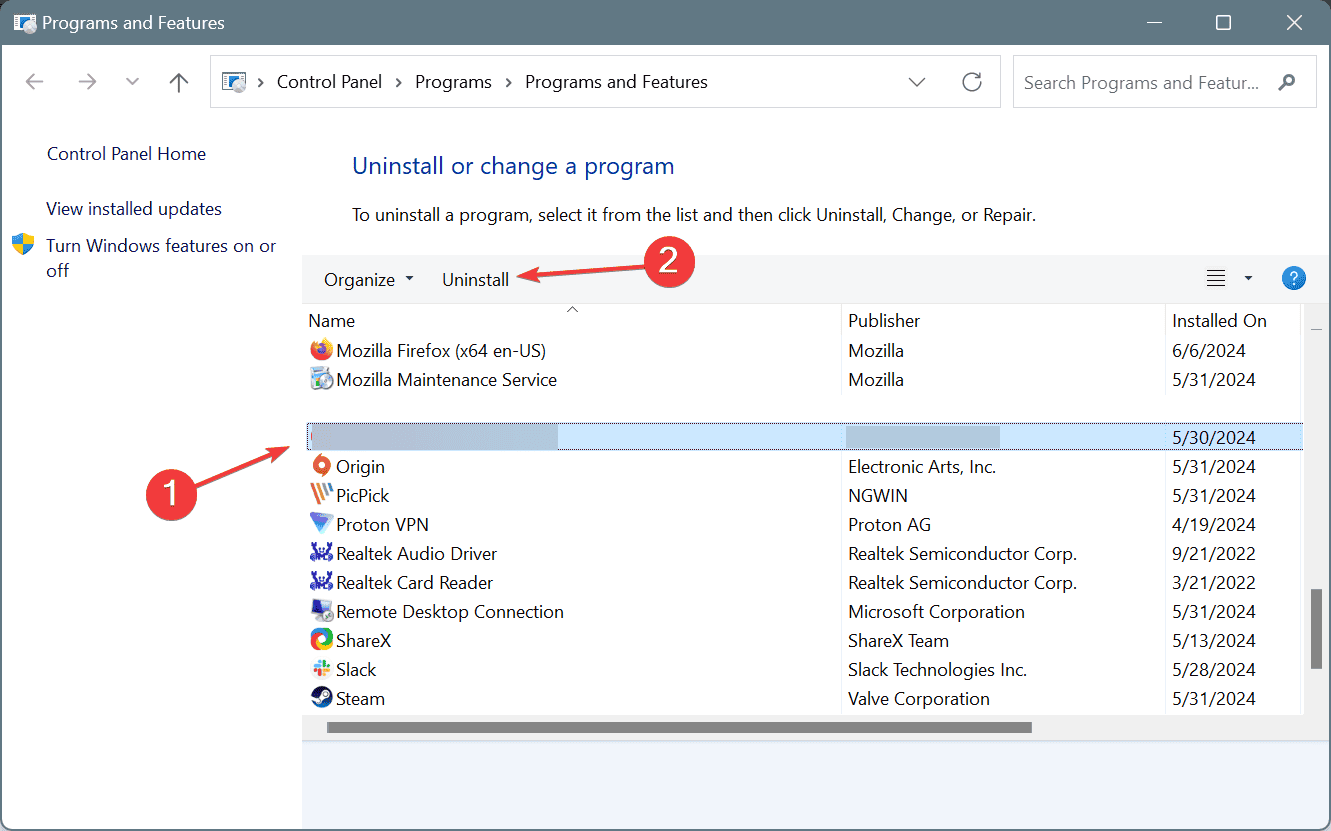Select Control Panel breadcrumb
This screenshot has width=1331, height=831.
329,82
